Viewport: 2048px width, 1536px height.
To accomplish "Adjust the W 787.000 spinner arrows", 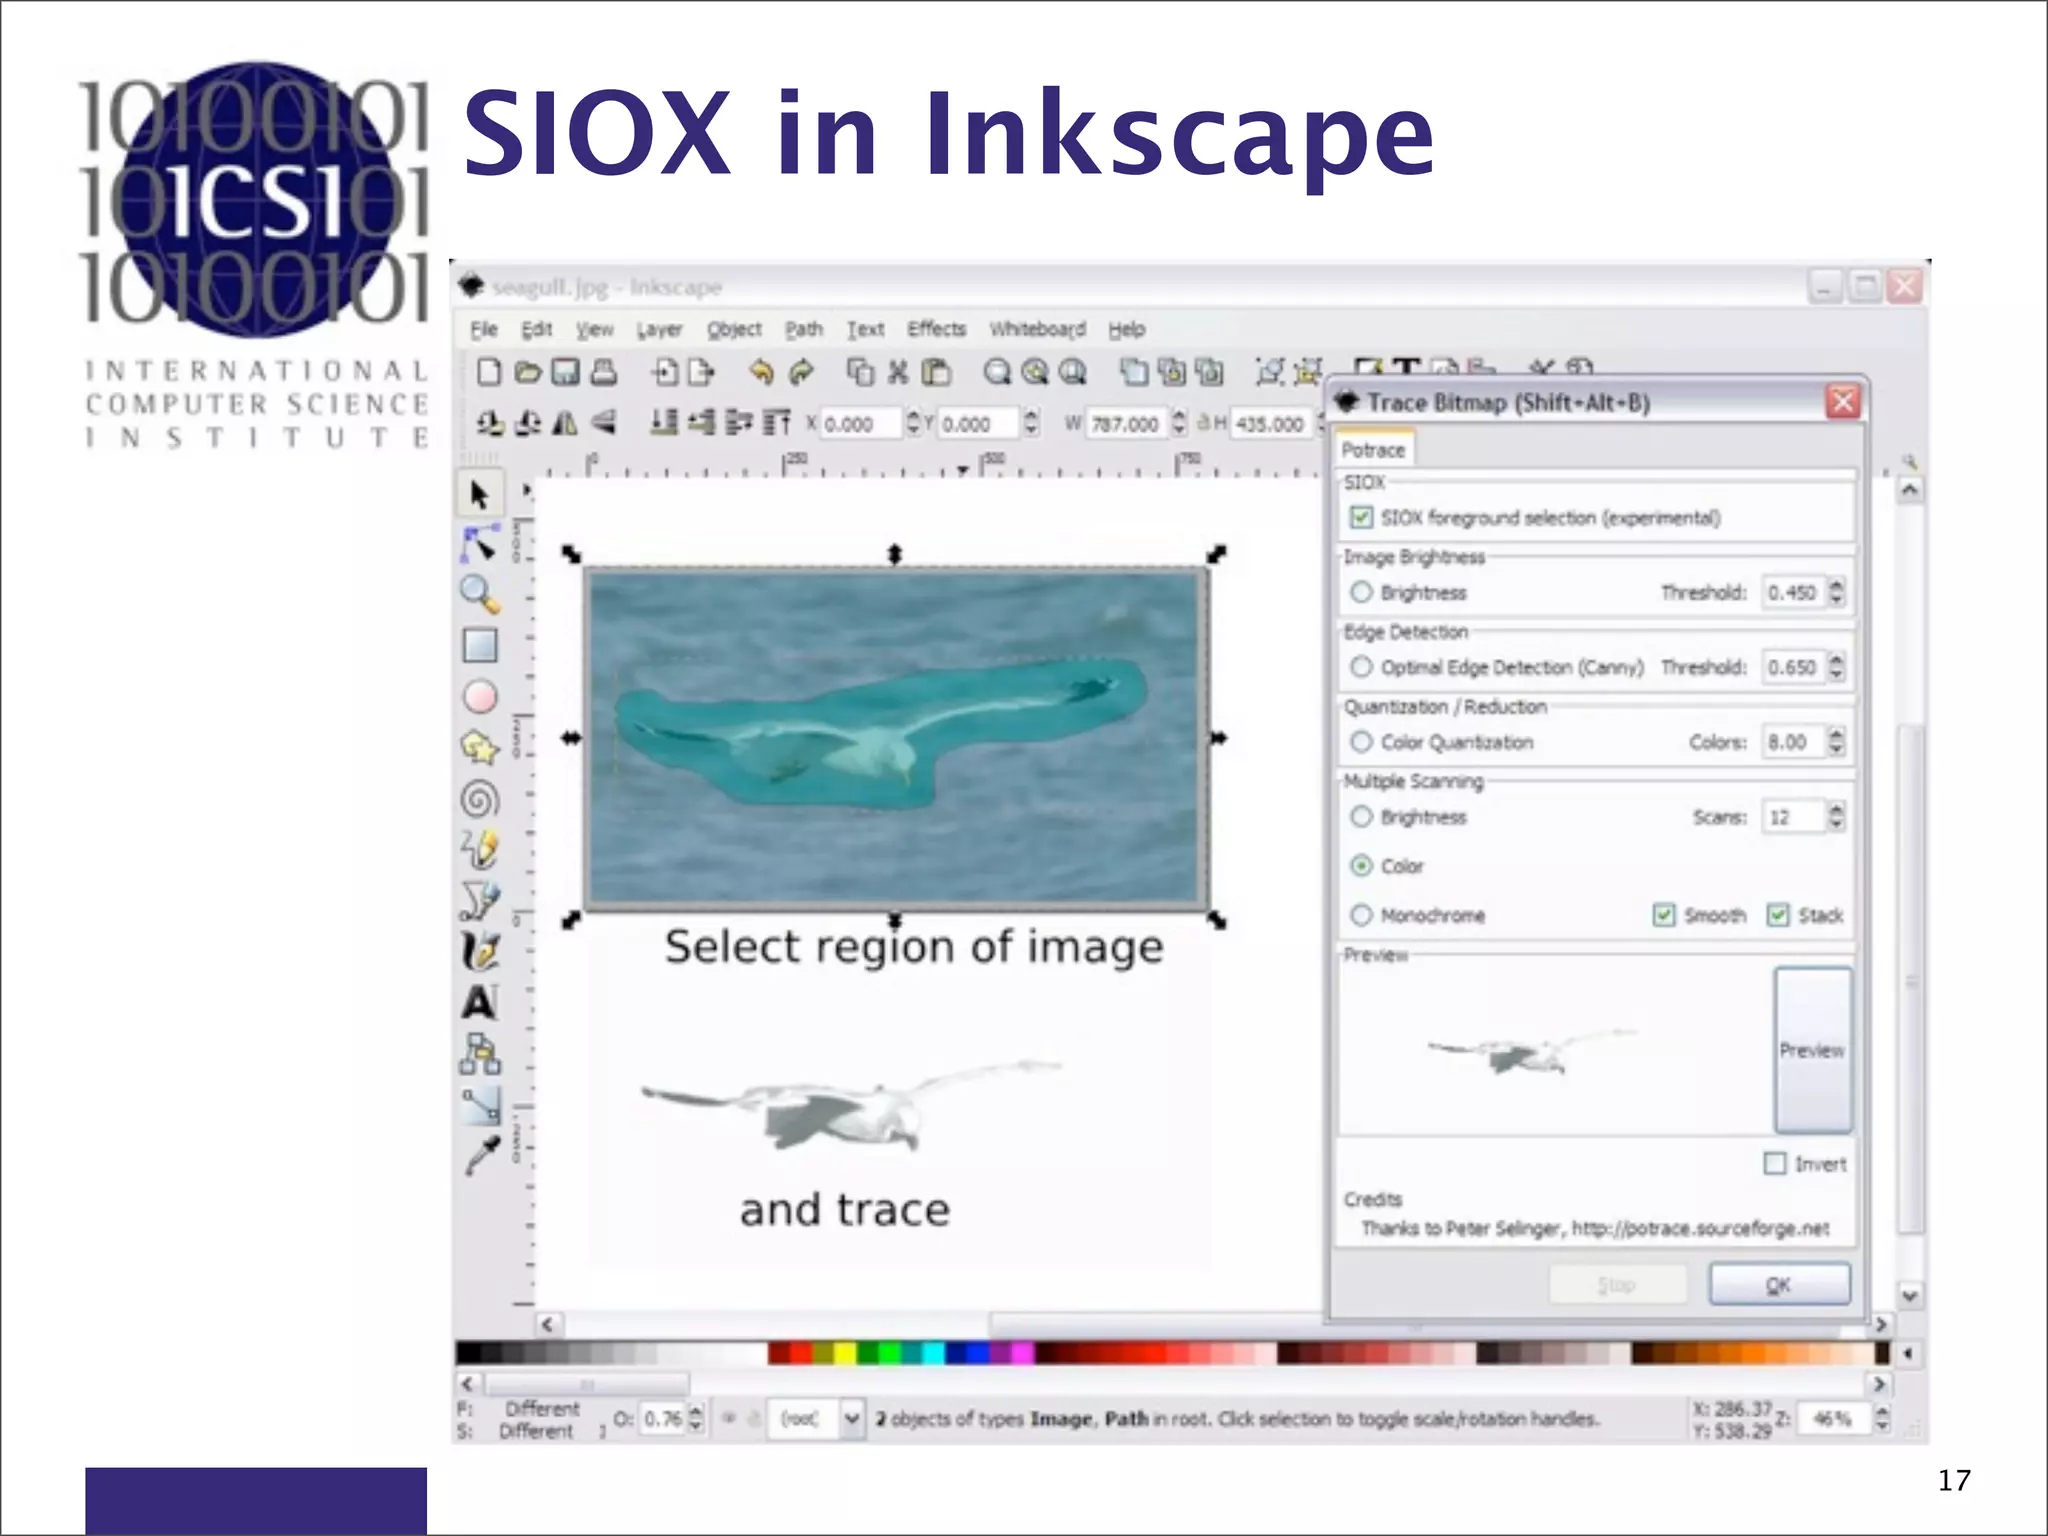I will click(x=1179, y=424).
